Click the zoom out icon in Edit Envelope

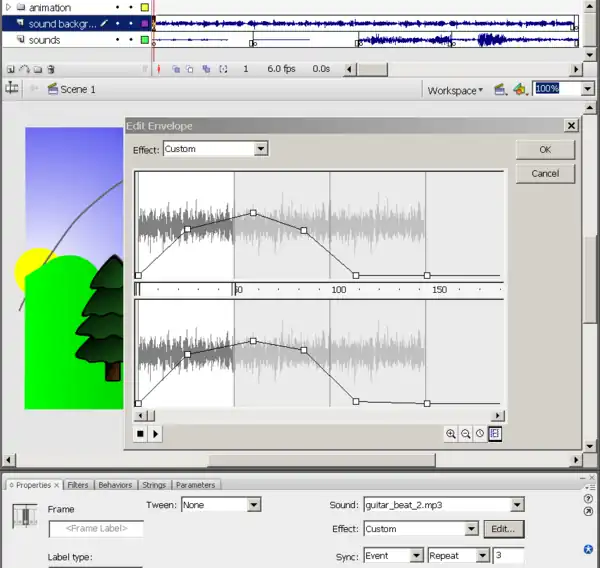[x=466, y=434]
